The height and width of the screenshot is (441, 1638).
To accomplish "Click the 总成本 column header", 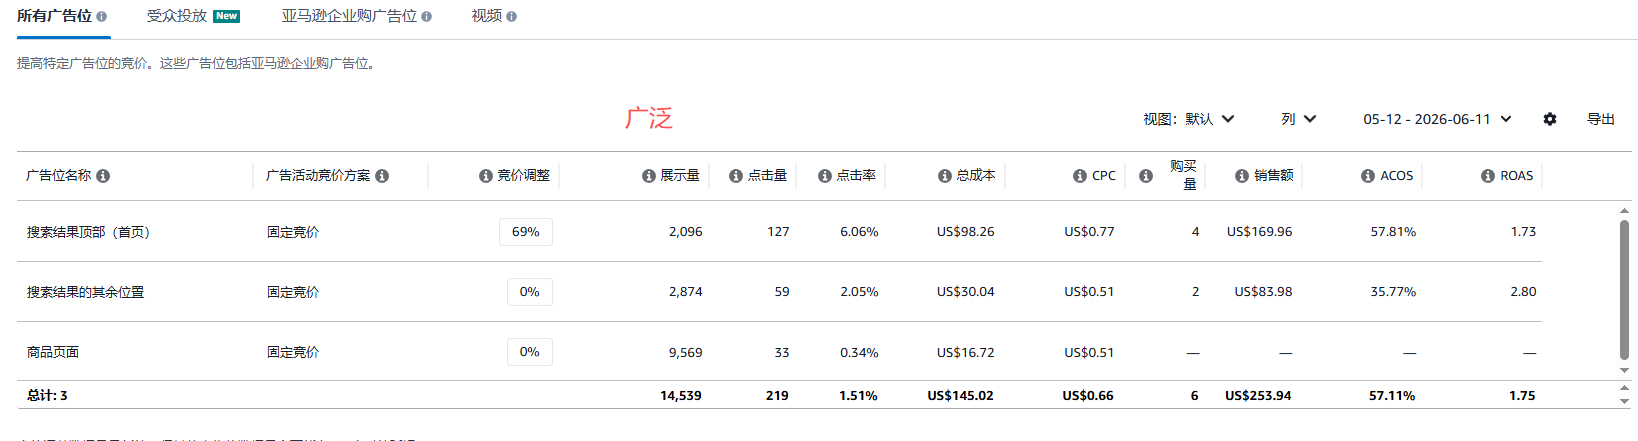I will coord(976,176).
